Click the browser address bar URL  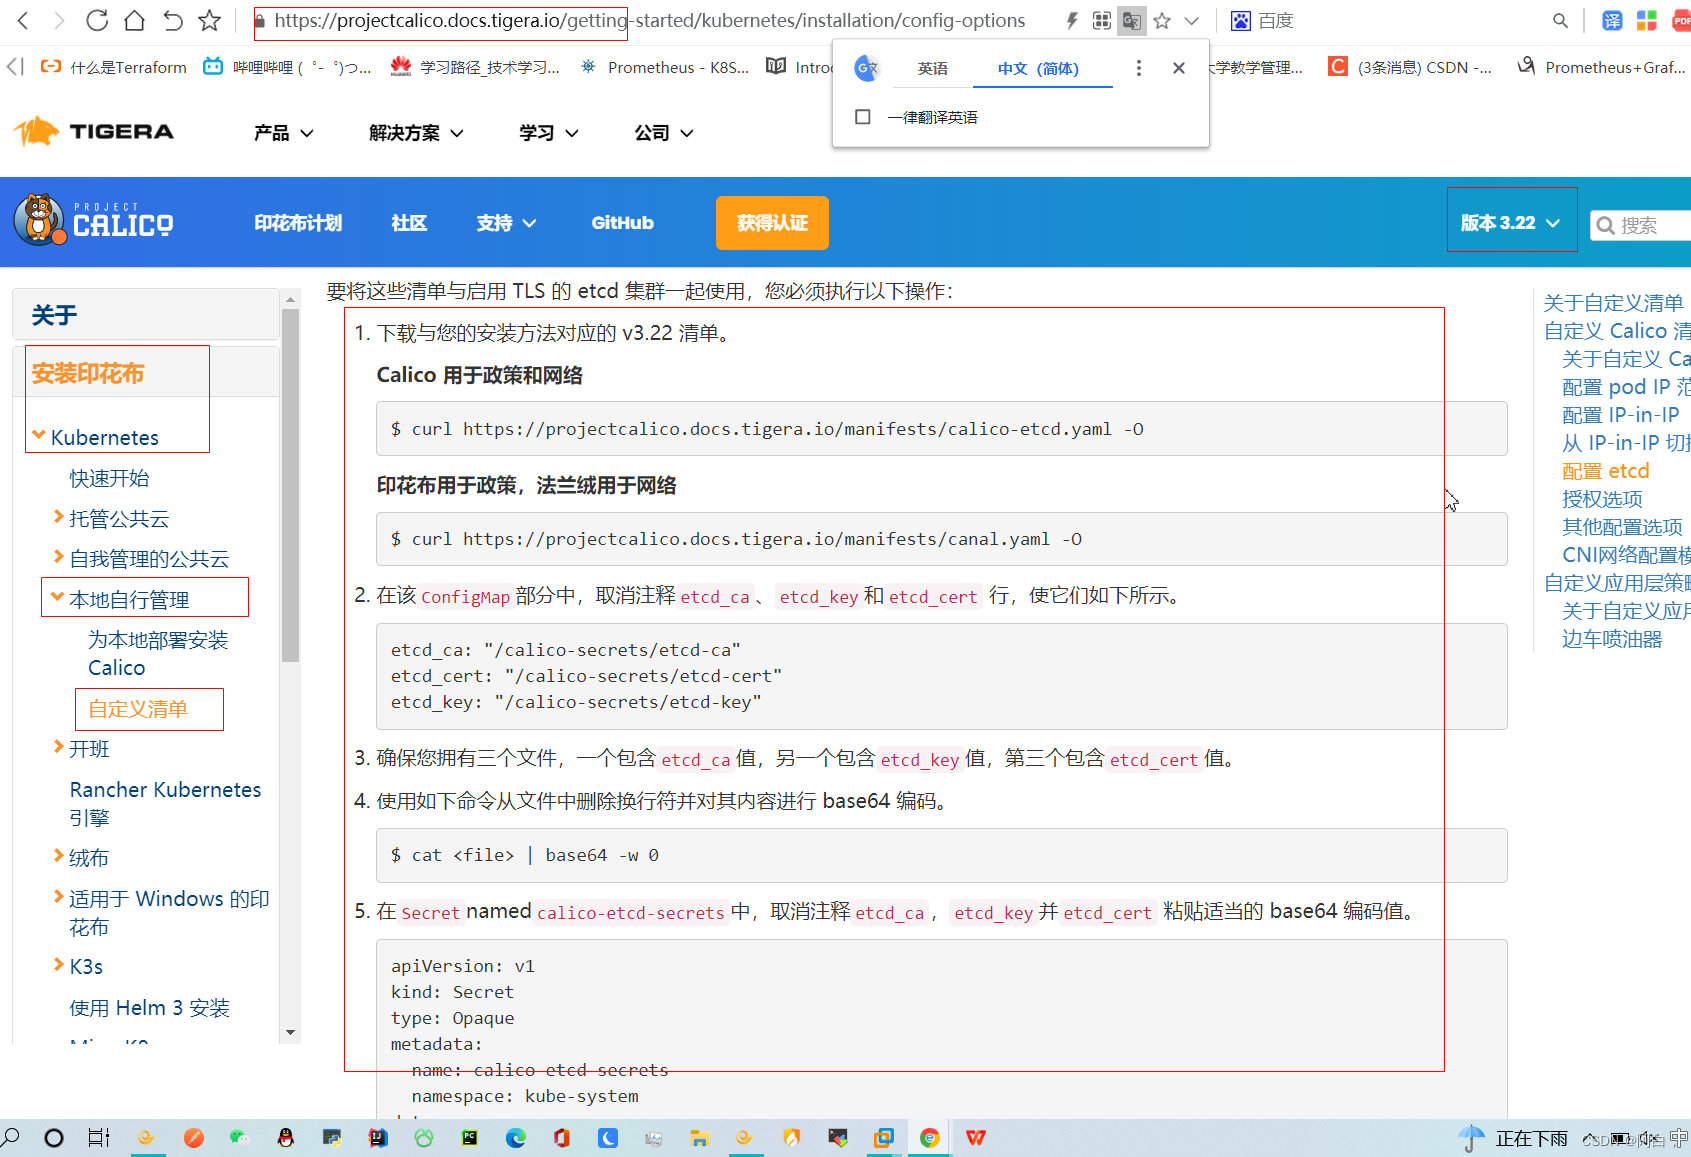[x=649, y=21]
